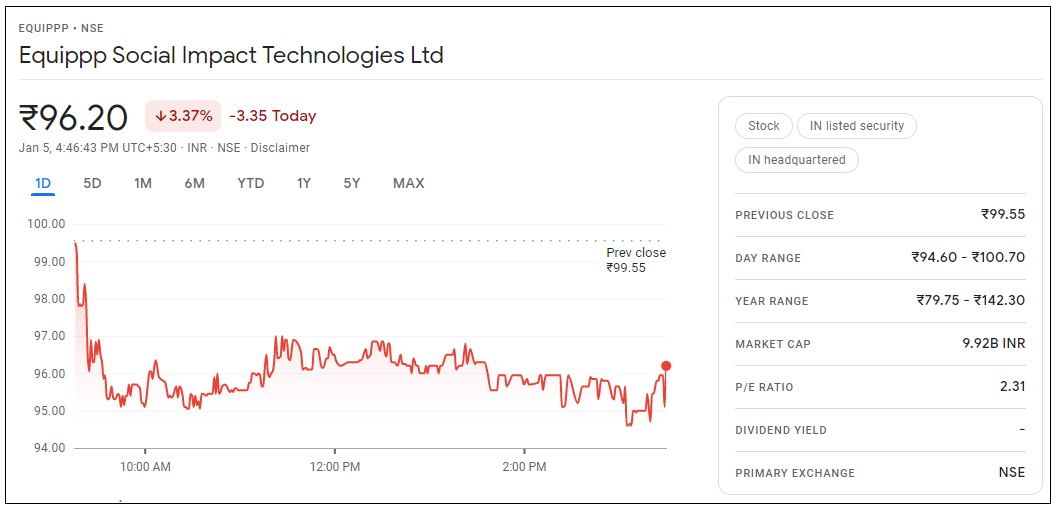Click the Prev close ₹99.55 chart label

(636, 260)
